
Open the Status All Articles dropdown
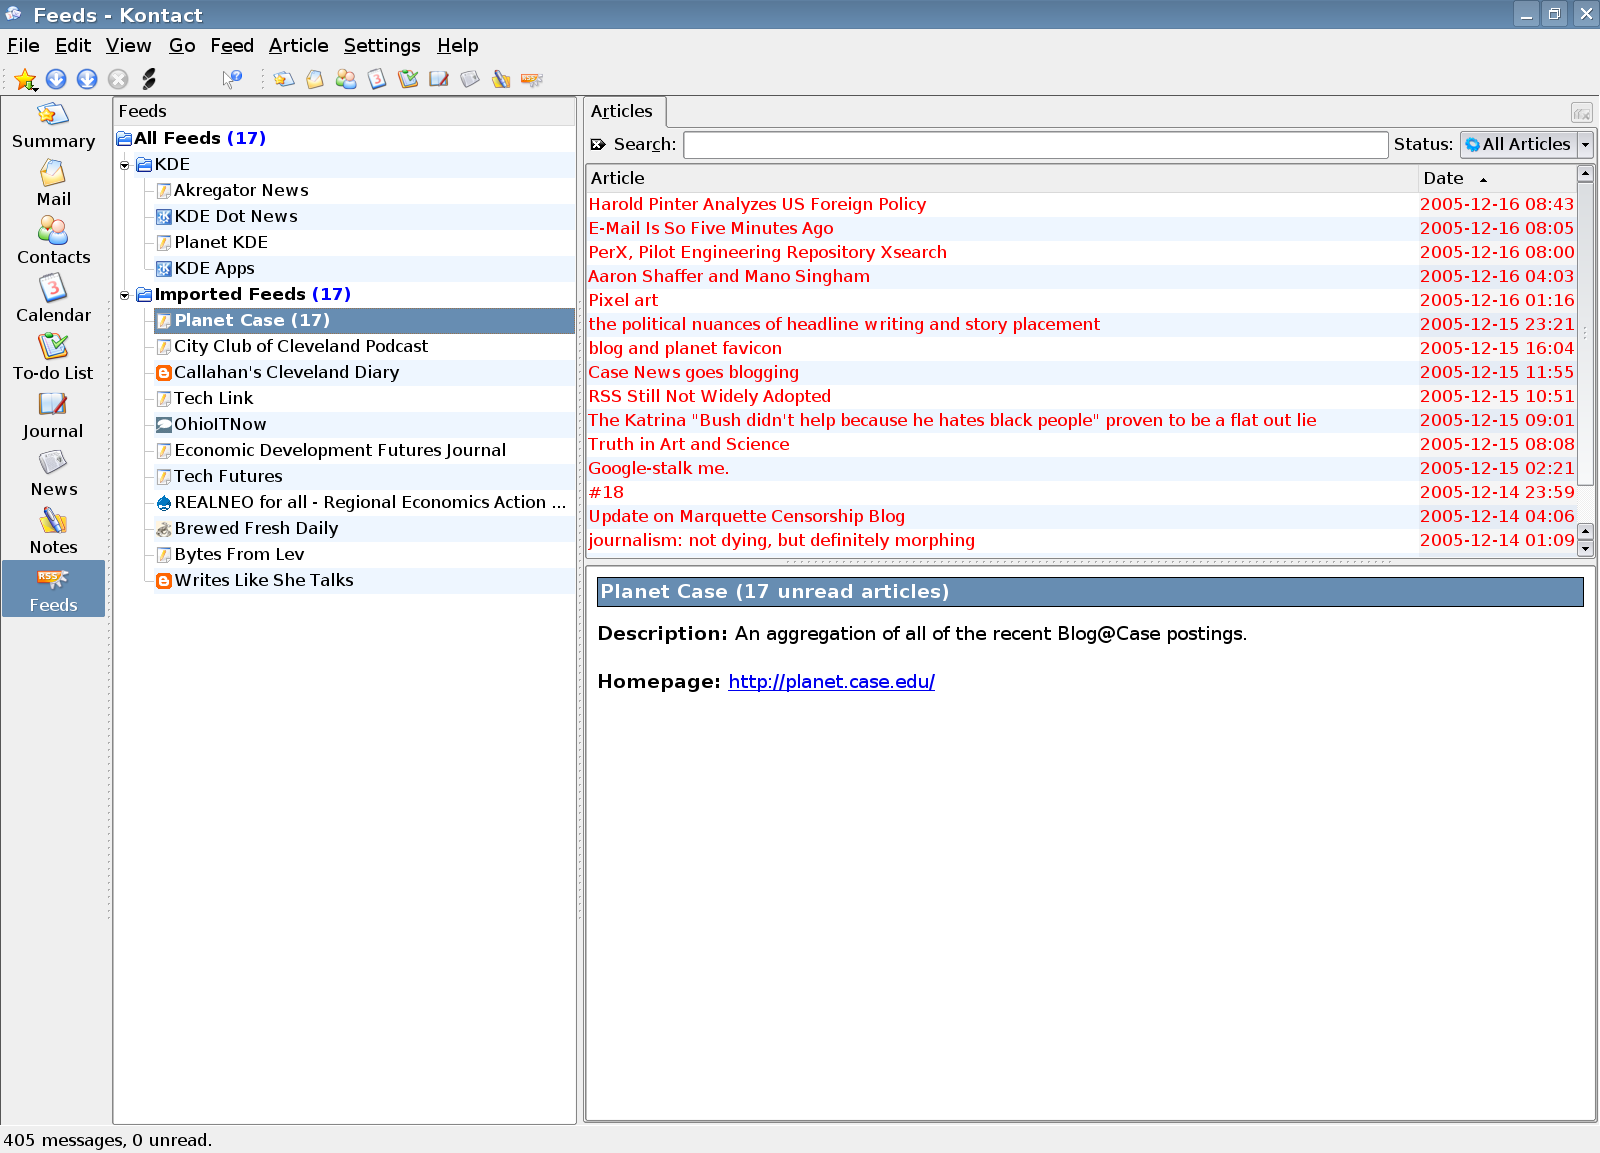tap(1526, 144)
